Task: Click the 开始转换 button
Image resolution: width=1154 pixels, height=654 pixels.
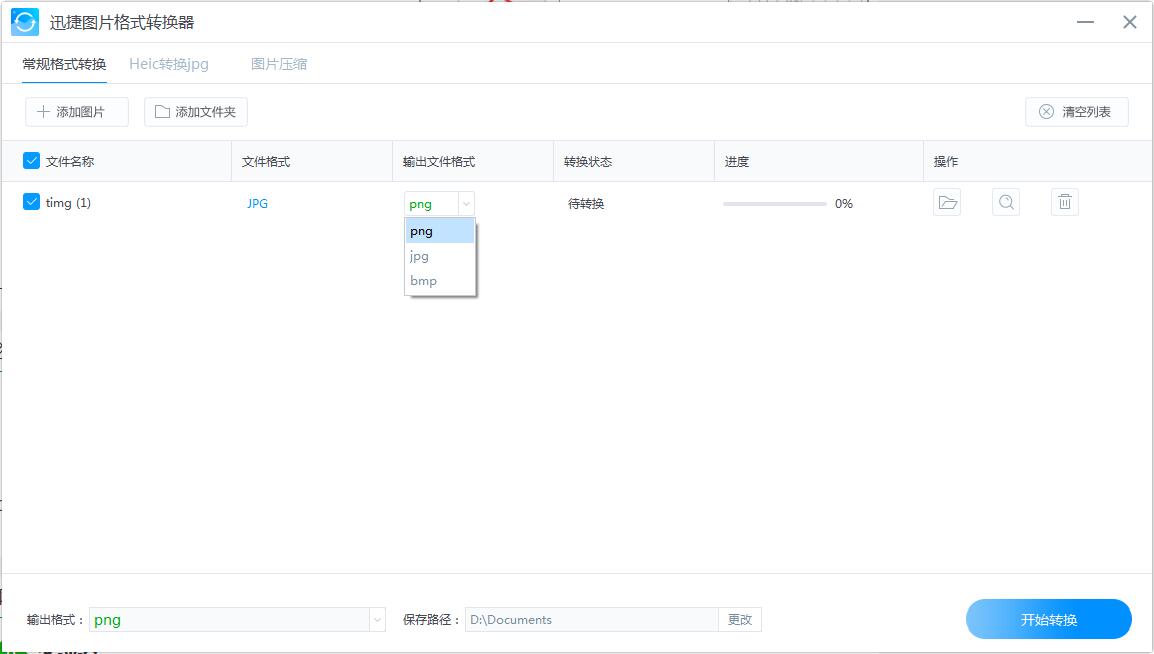Action: tap(1048, 619)
